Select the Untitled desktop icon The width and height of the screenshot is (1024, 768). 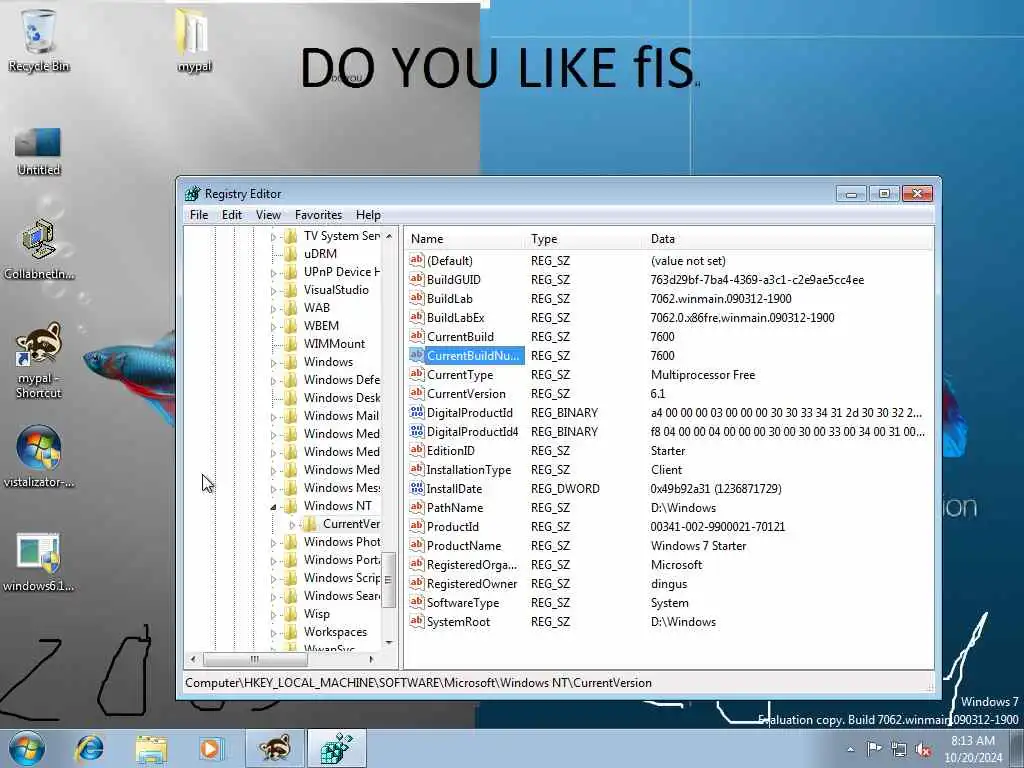click(x=39, y=152)
